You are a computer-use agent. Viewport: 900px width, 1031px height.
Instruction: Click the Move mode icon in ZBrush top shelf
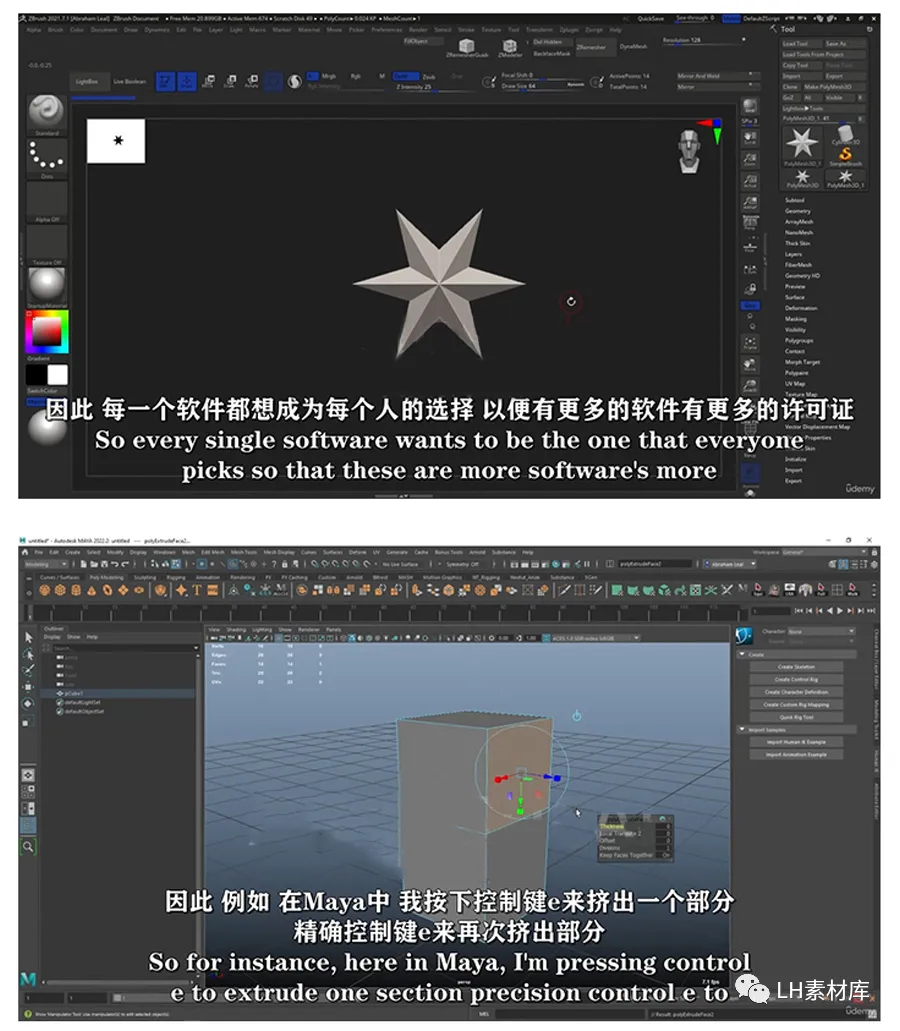coord(208,81)
